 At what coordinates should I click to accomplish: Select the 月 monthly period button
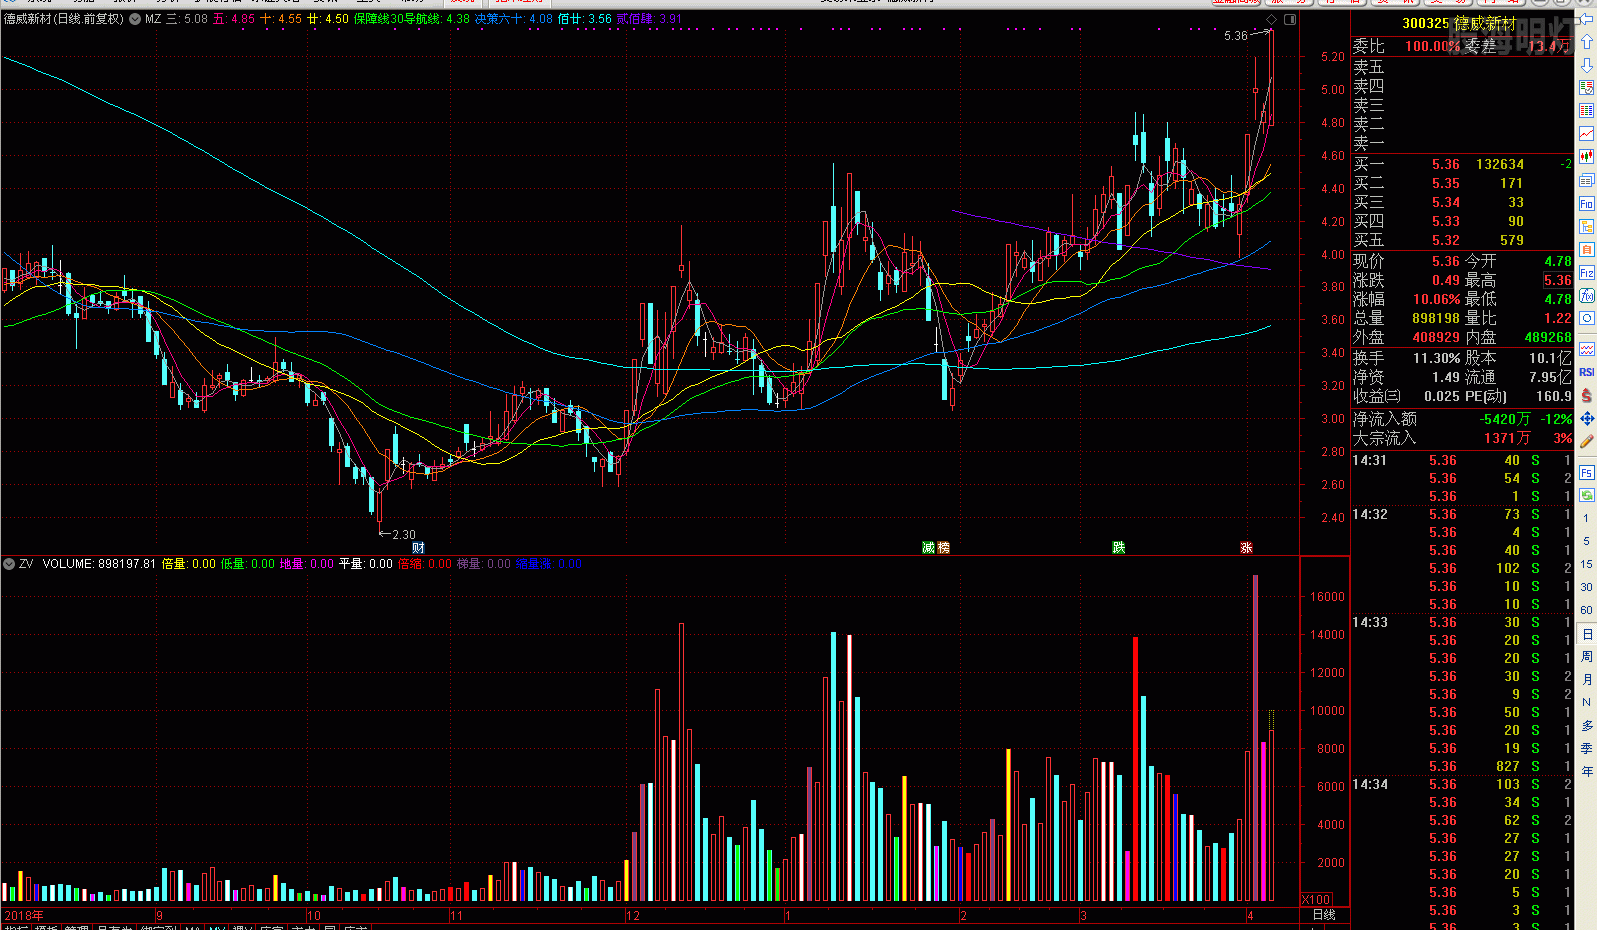[1586, 680]
